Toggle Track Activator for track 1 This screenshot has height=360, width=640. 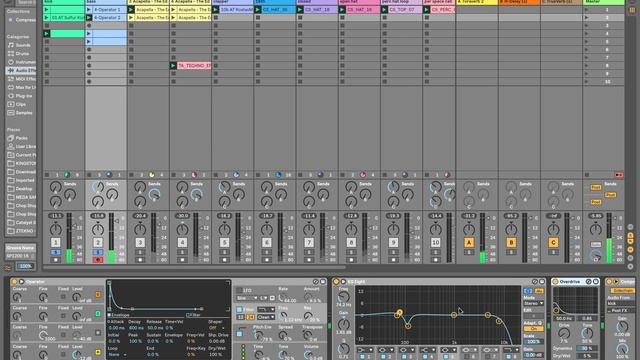coord(56,242)
